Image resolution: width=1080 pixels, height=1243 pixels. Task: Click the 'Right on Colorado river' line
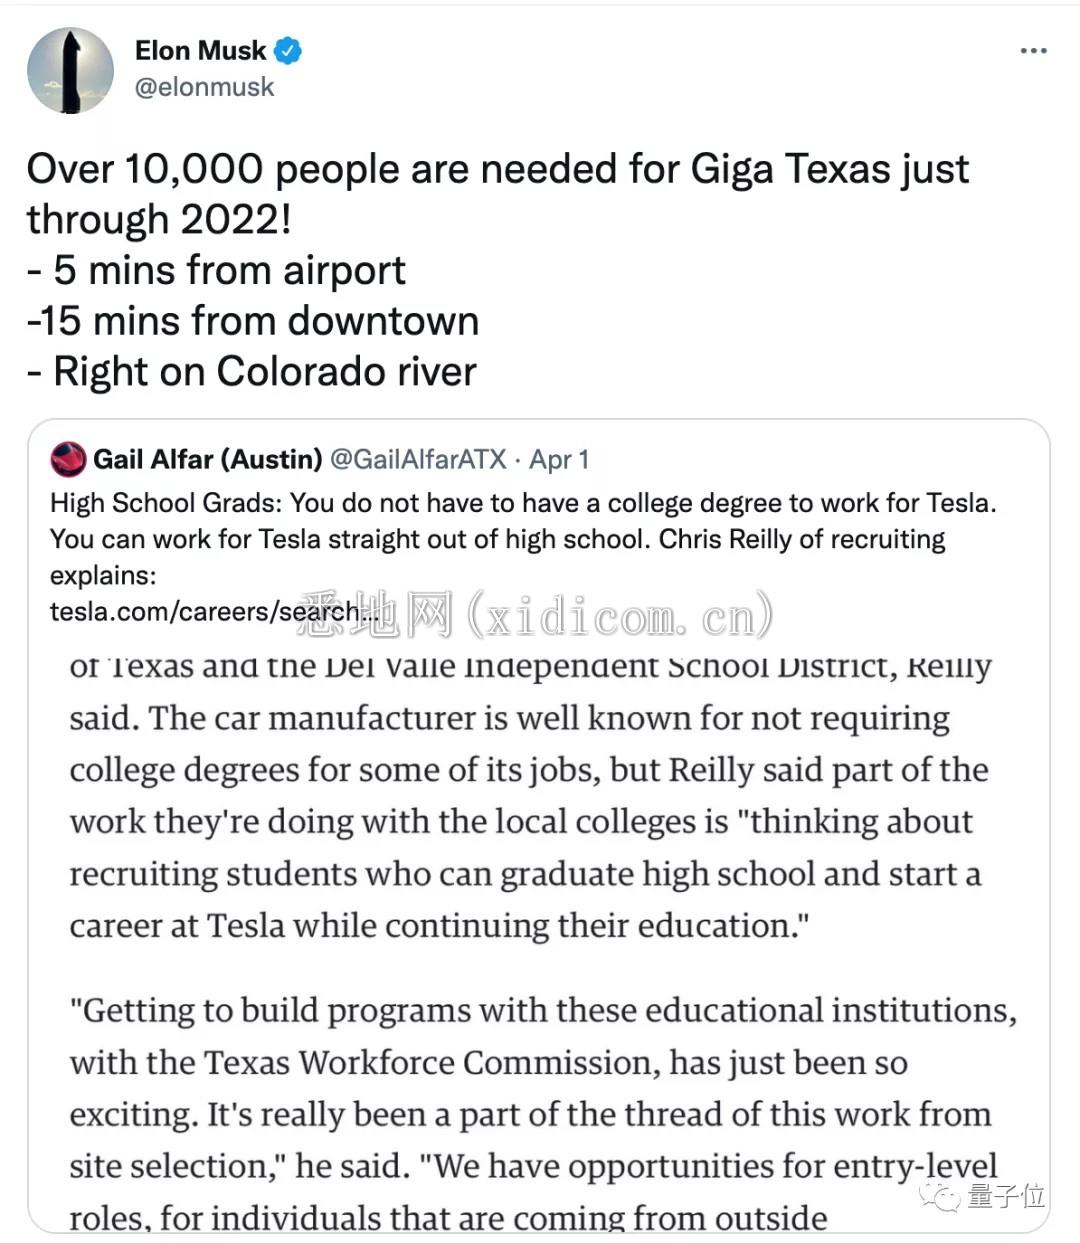coord(252,372)
